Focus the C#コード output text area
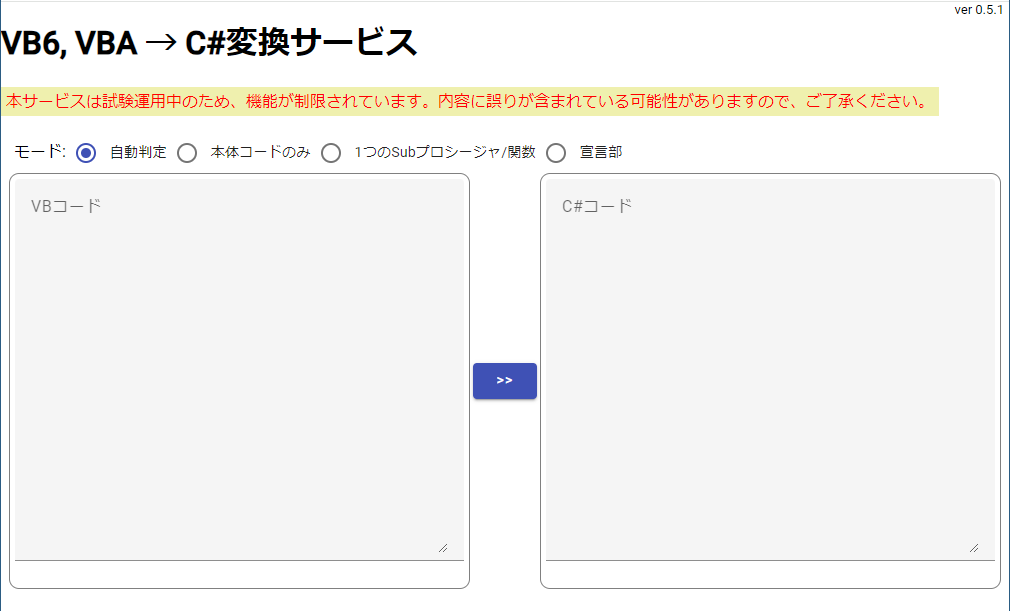 pos(770,370)
